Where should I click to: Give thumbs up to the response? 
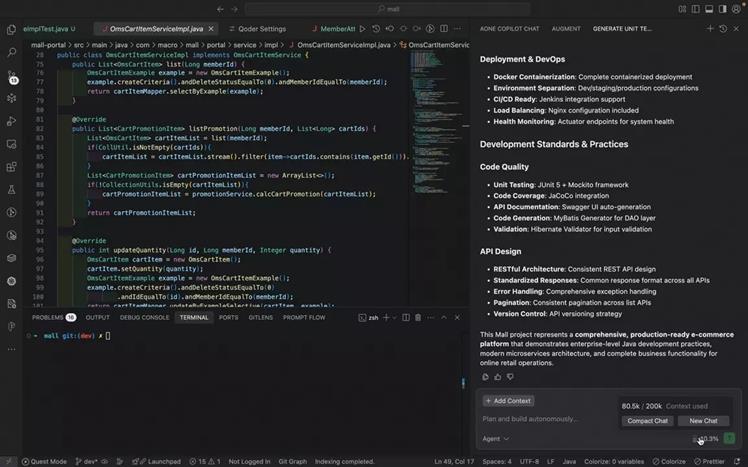click(x=498, y=377)
